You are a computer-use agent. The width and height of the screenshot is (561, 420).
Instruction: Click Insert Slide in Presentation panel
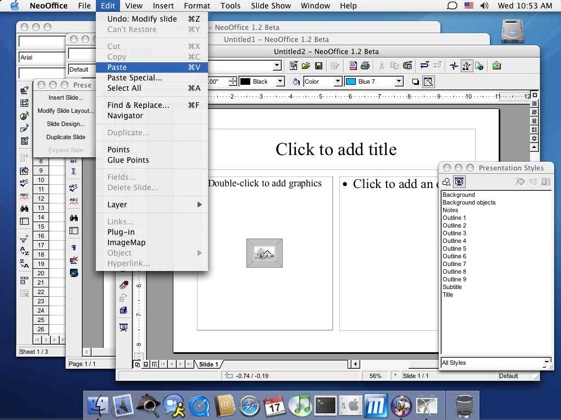point(65,98)
